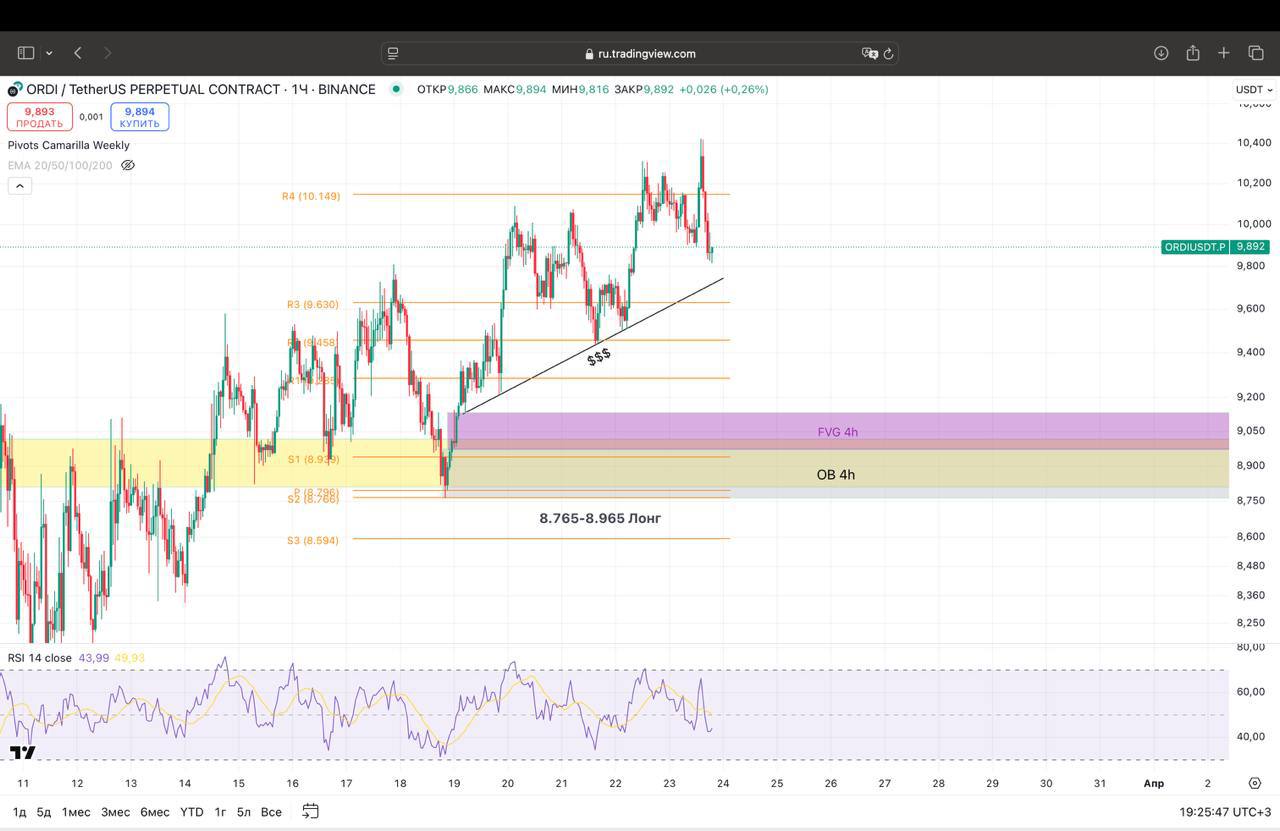Collapse the indicator legend arrow
The width and height of the screenshot is (1280, 831).
19,186
